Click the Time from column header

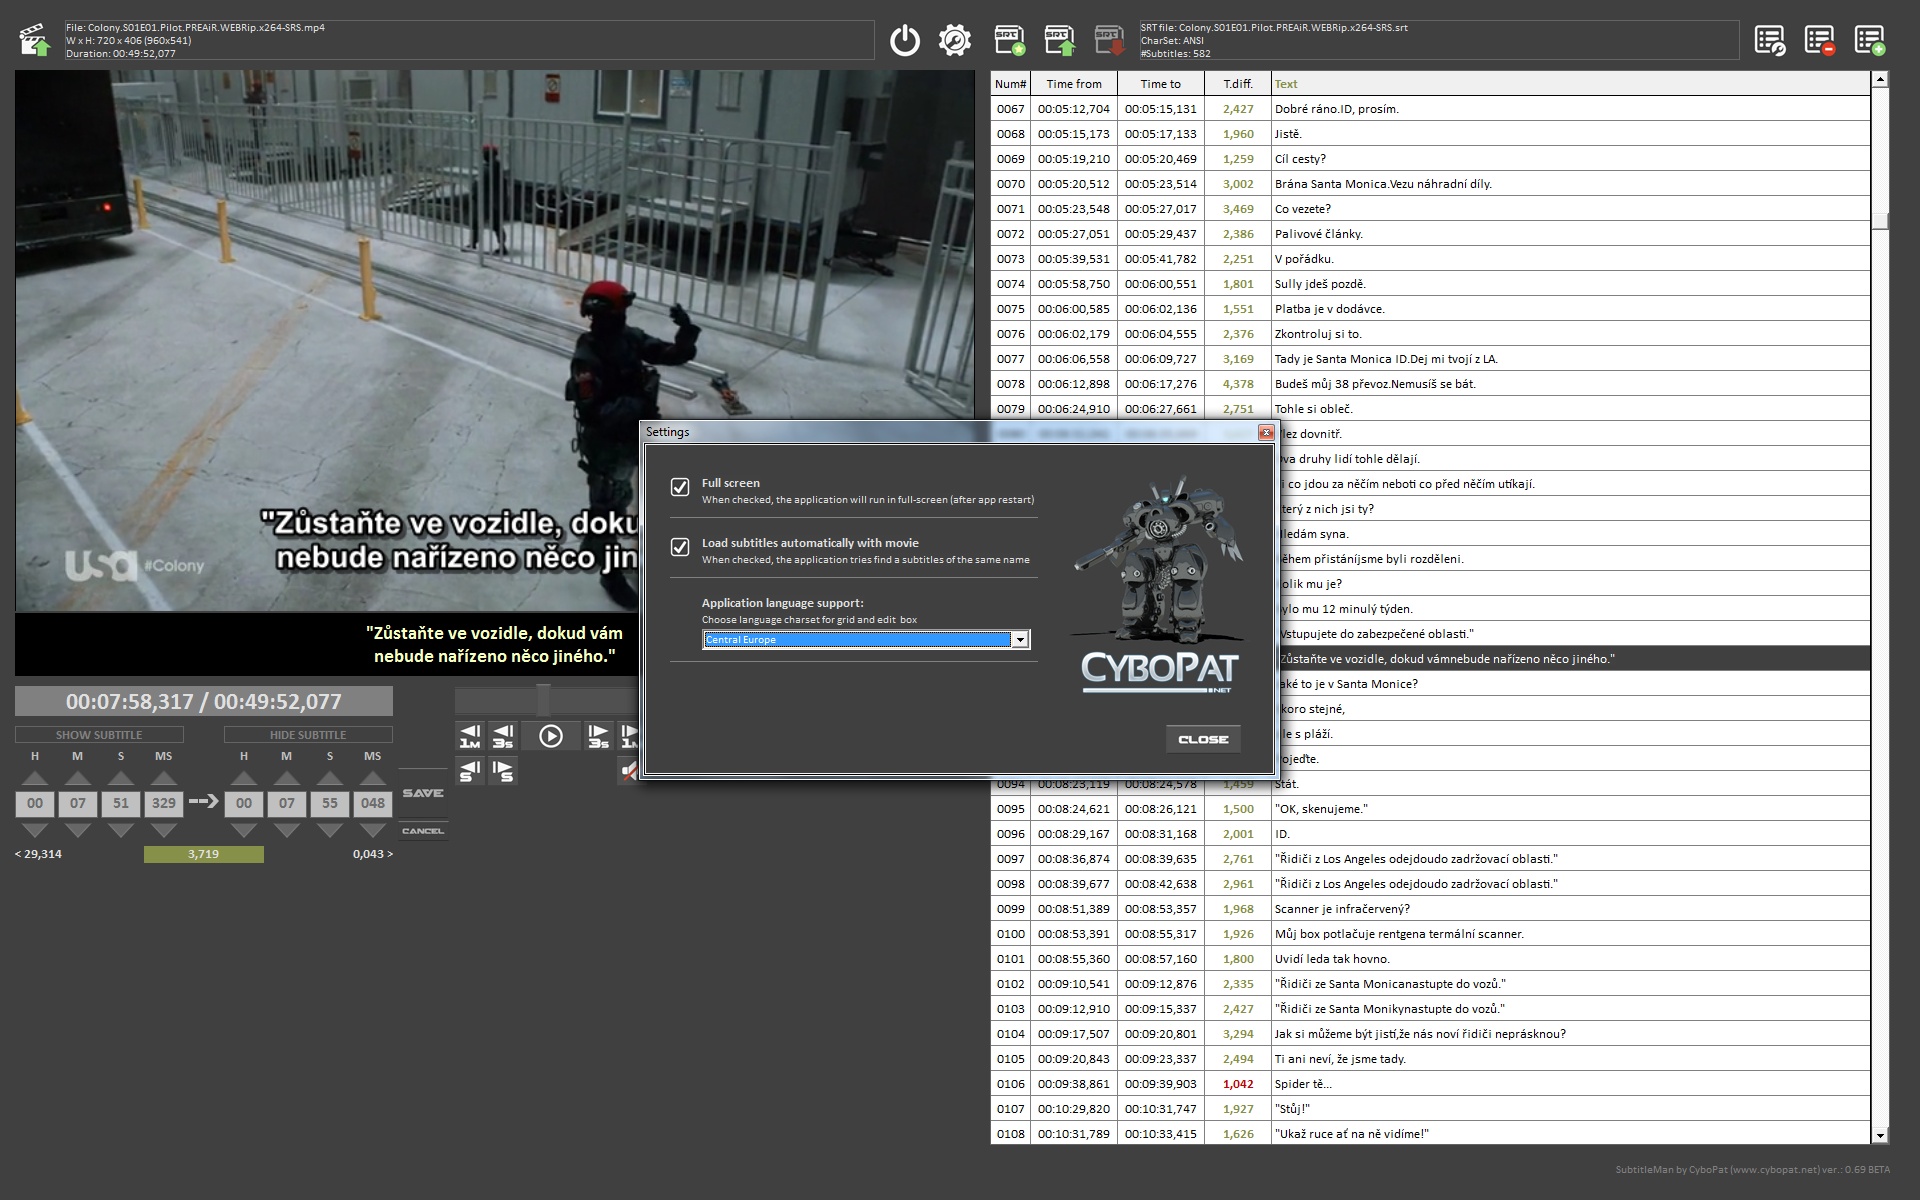tap(1074, 84)
